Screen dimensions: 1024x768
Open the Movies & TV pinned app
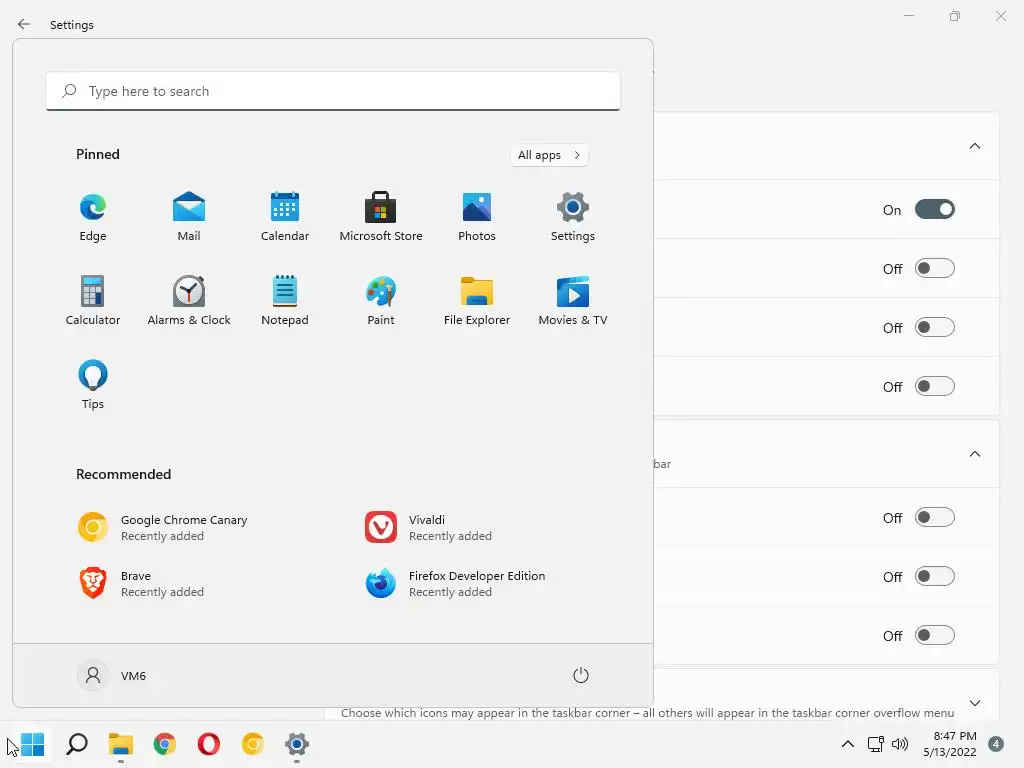[573, 300]
